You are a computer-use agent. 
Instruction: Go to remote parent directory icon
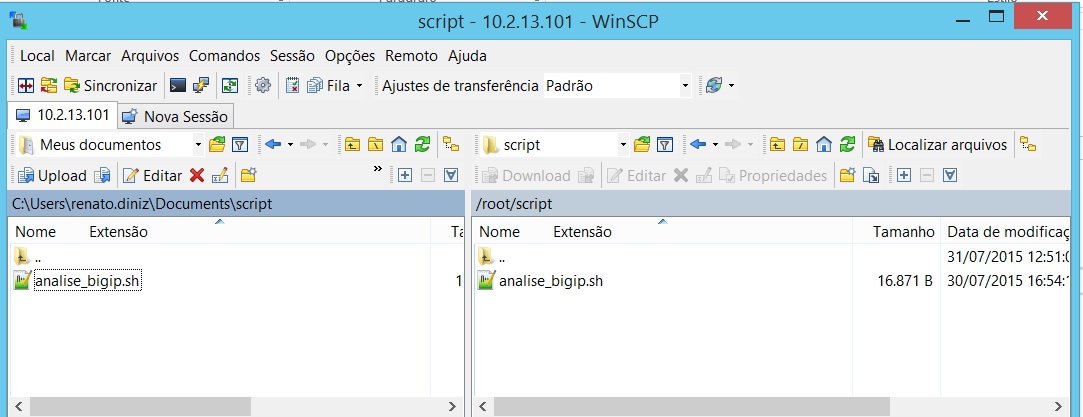click(776, 145)
